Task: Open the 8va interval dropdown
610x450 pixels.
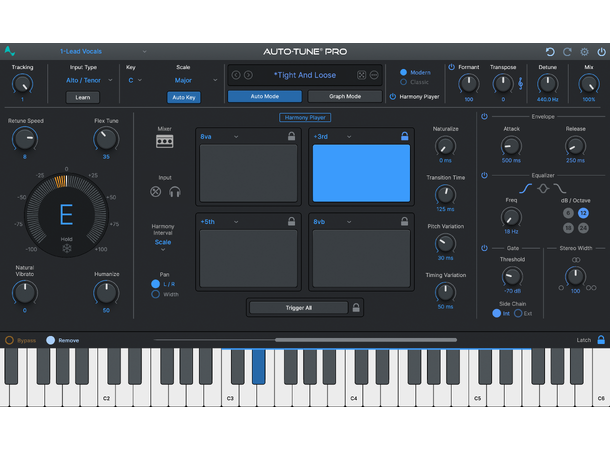Action: point(219,137)
